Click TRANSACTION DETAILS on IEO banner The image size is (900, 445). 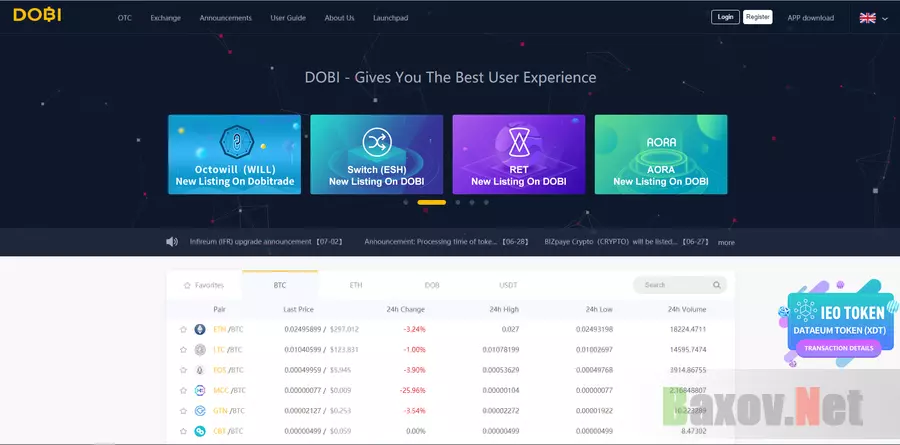pyautogui.click(x=839, y=348)
